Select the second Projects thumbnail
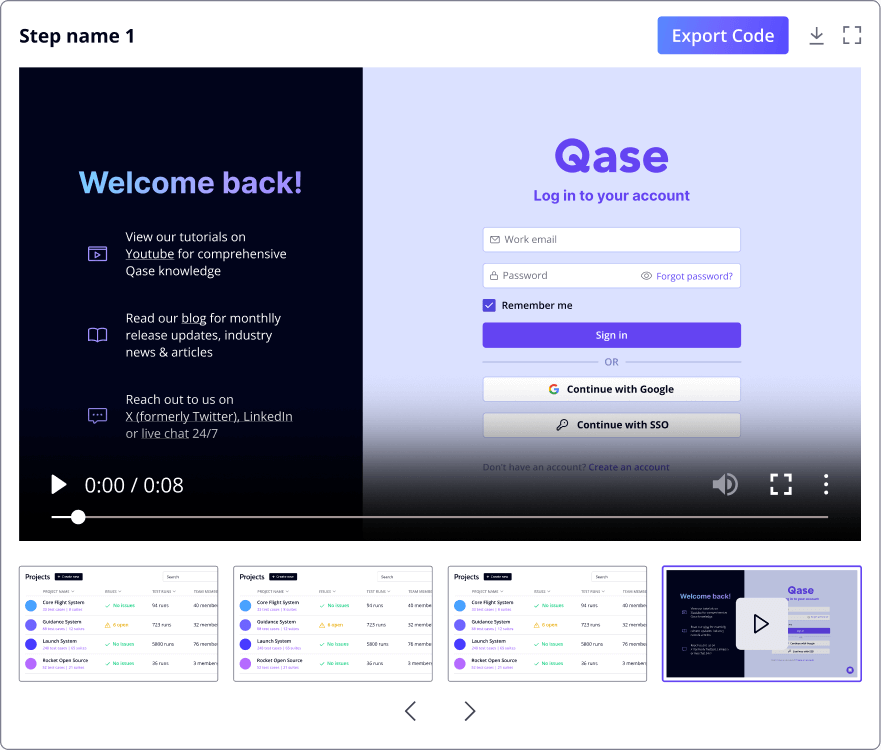The image size is (881, 750). [333, 624]
